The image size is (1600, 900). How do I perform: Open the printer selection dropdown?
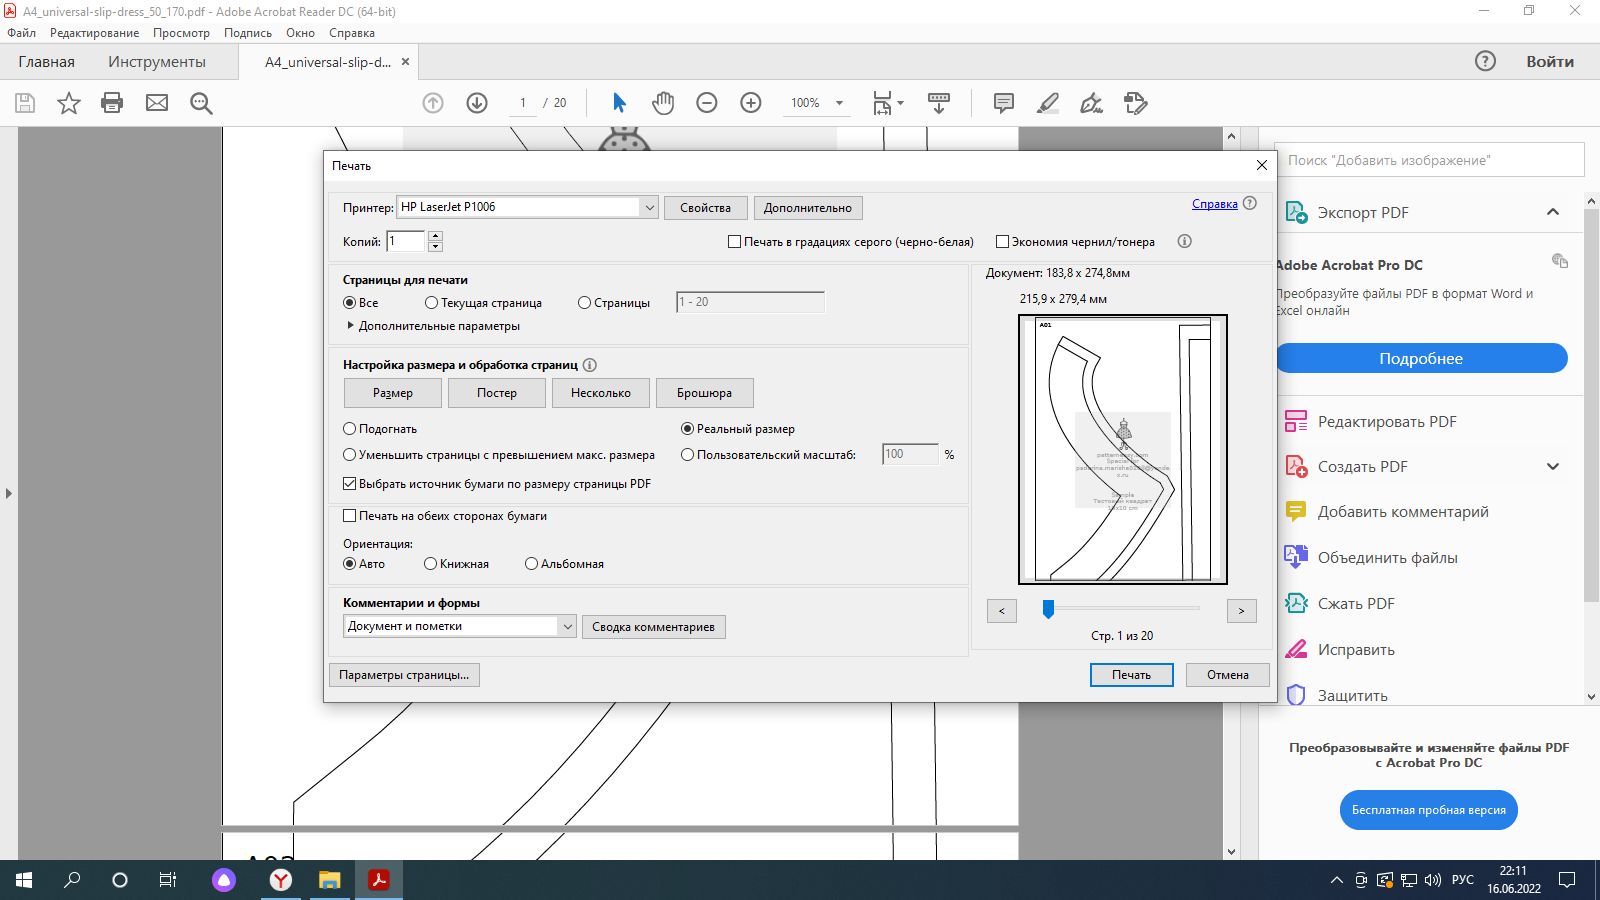coord(649,208)
